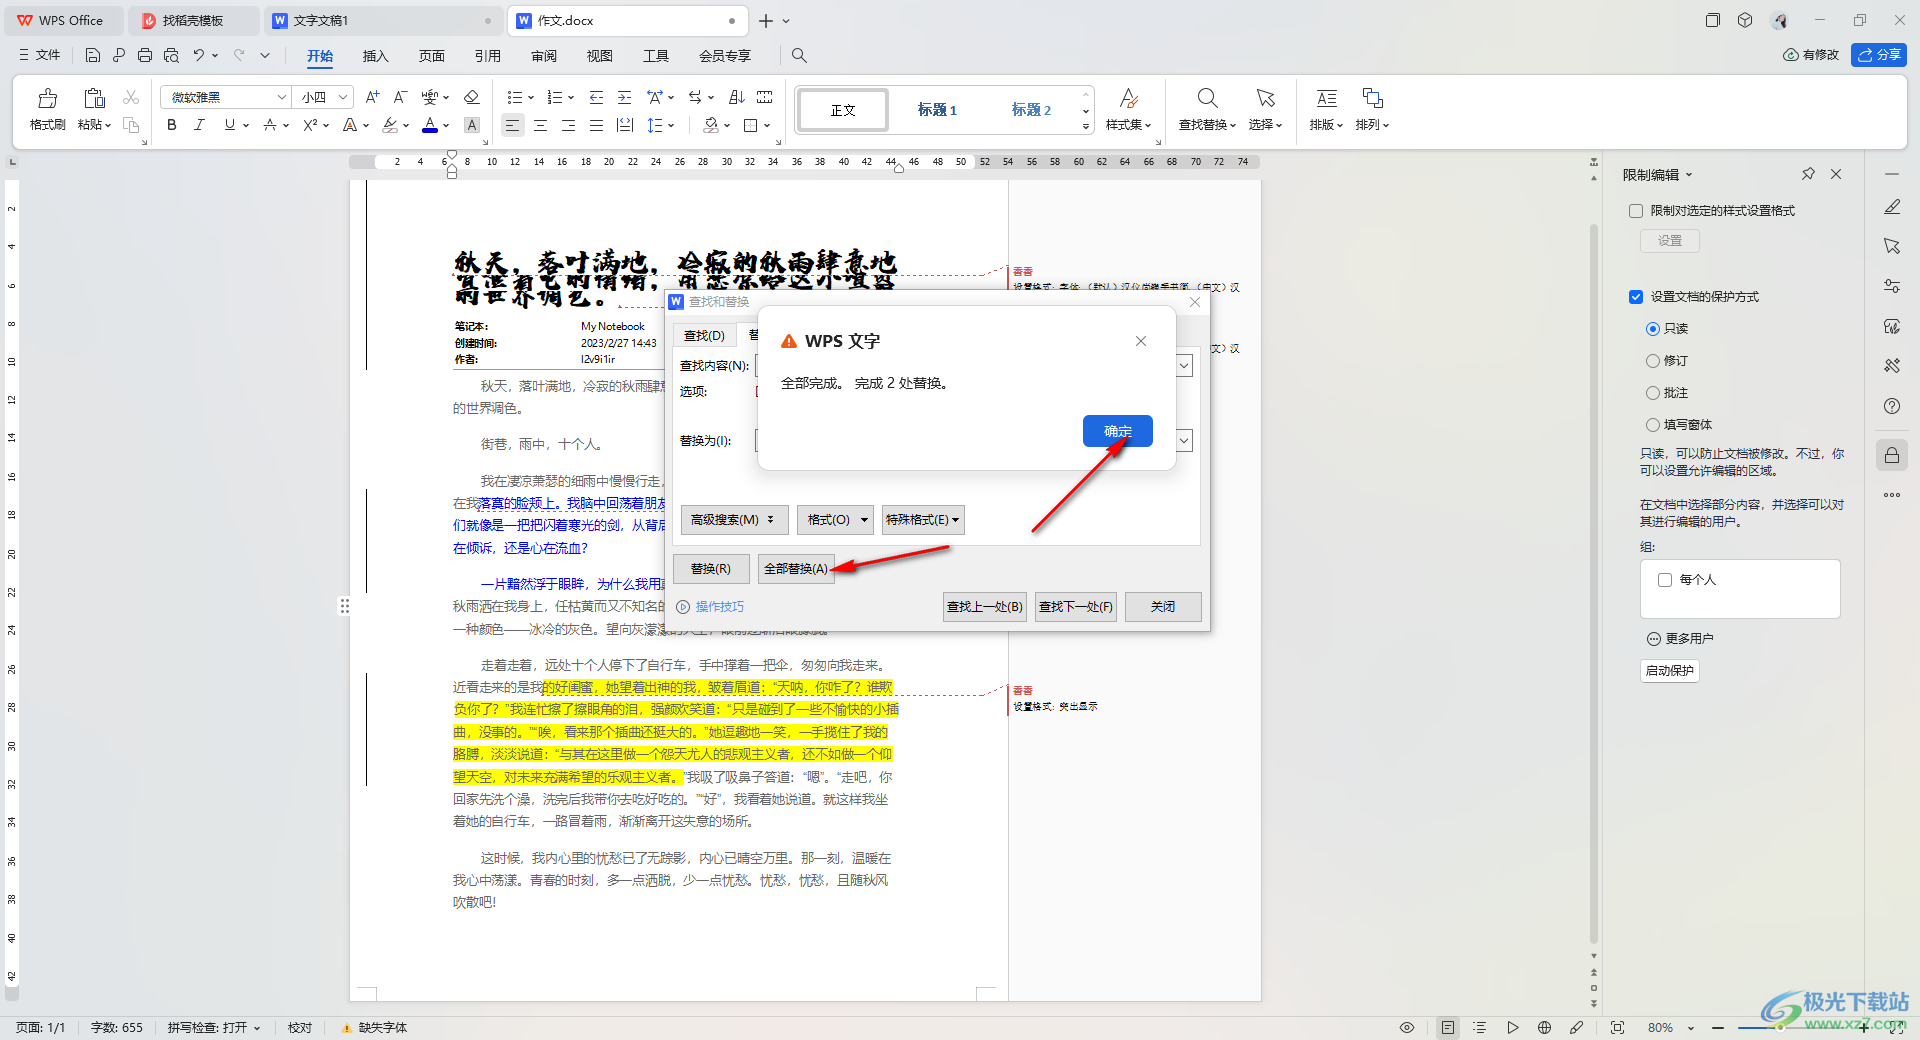
Task: Pin the Restrict Editing panel
Action: [1808, 174]
